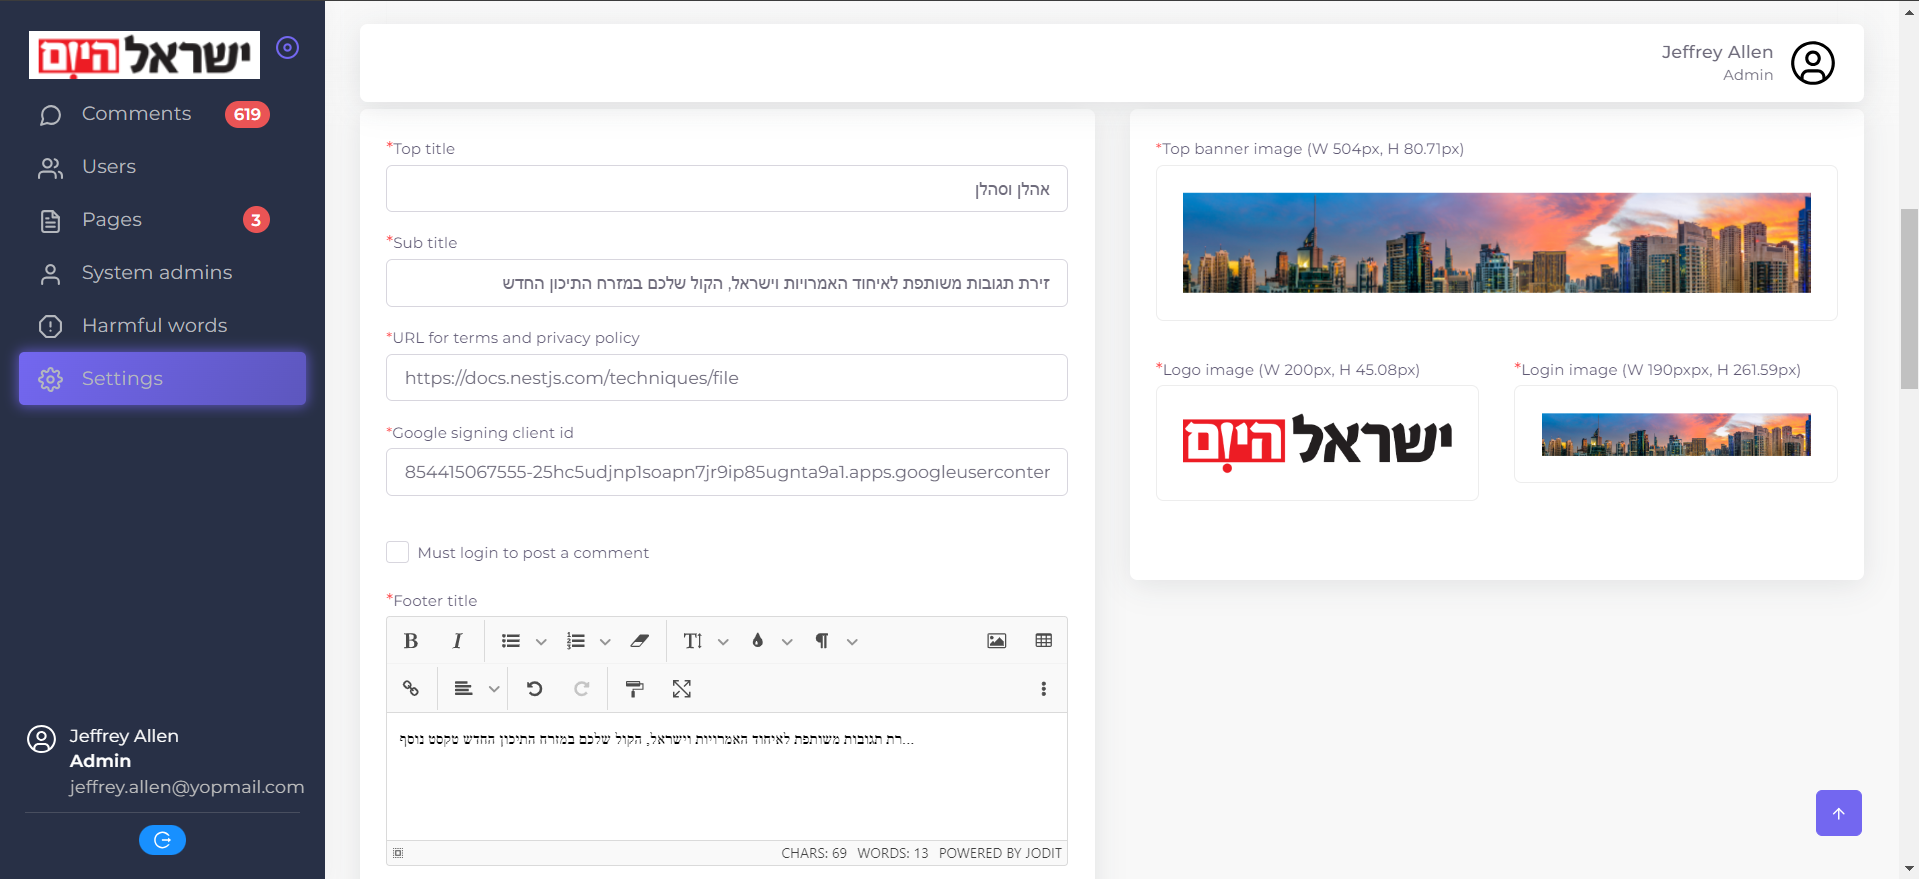The height and width of the screenshot is (879, 1919).
Task: Expand font size dropdown arrow
Action: tap(723, 642)
